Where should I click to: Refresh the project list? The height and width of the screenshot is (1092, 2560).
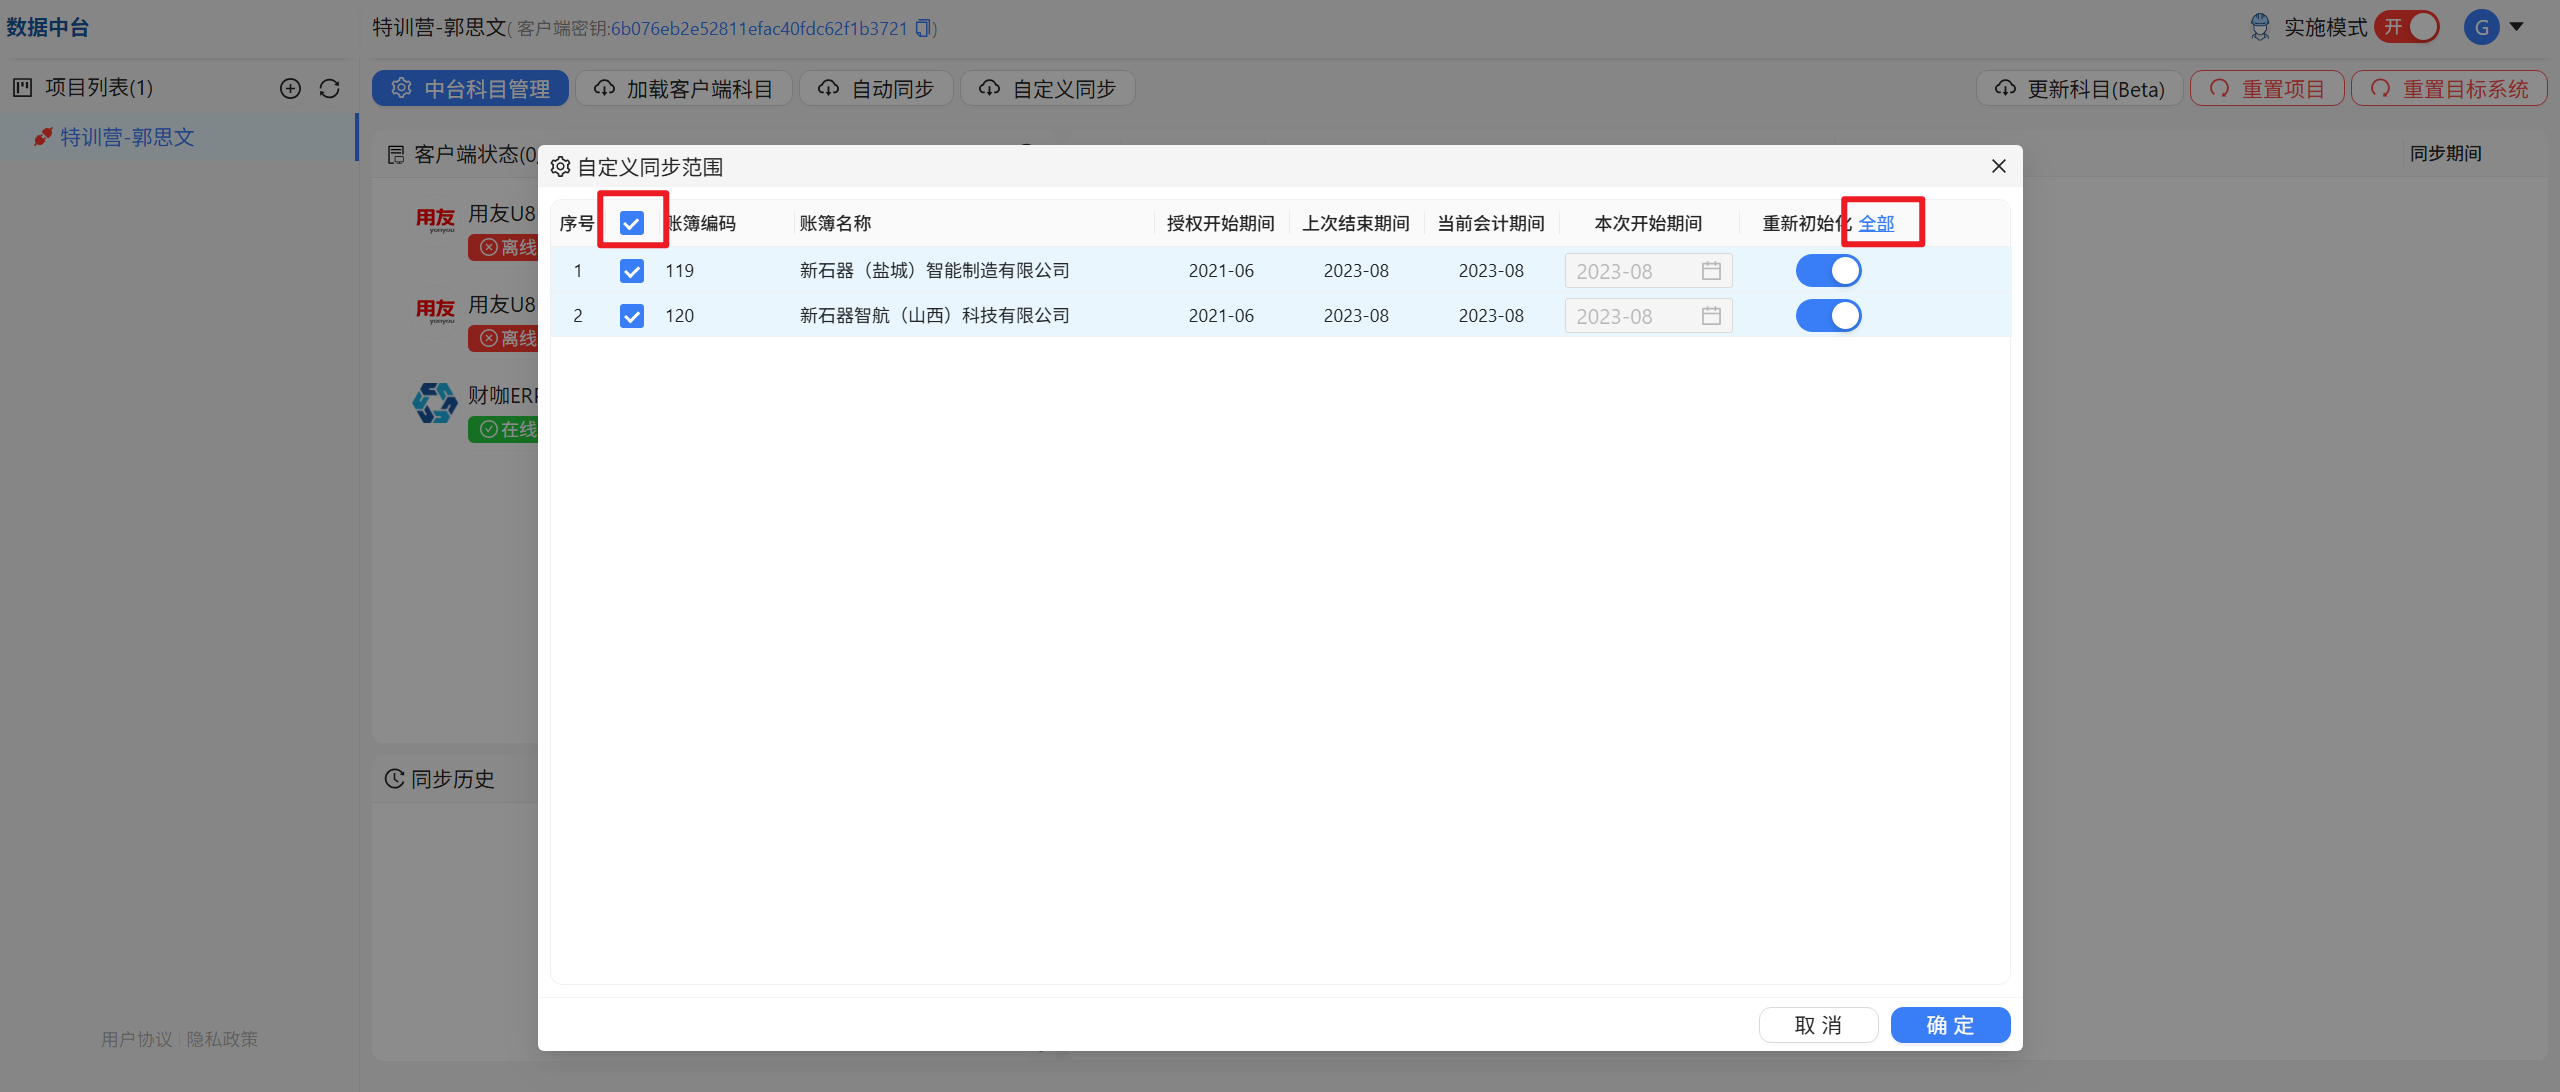pos(330,88)
